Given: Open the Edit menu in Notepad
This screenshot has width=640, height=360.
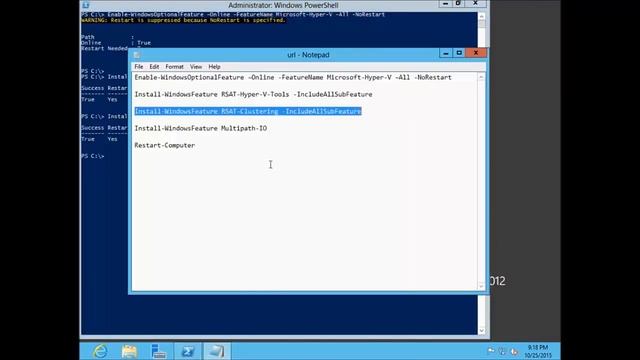Looking at the screenshot, I should 154,67.
